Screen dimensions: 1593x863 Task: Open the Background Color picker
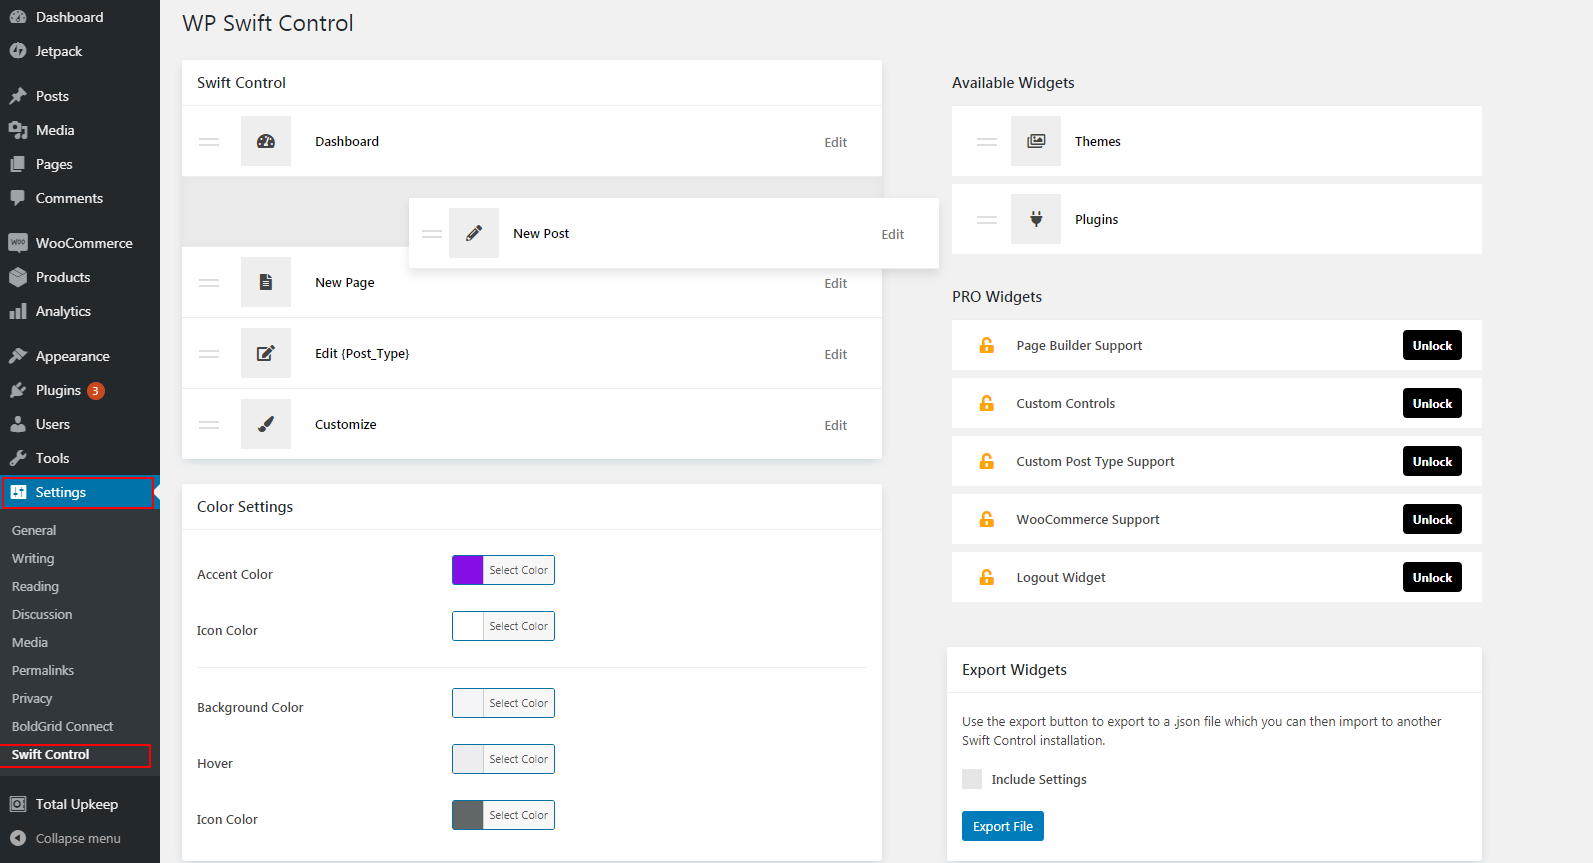click(518, 703)
